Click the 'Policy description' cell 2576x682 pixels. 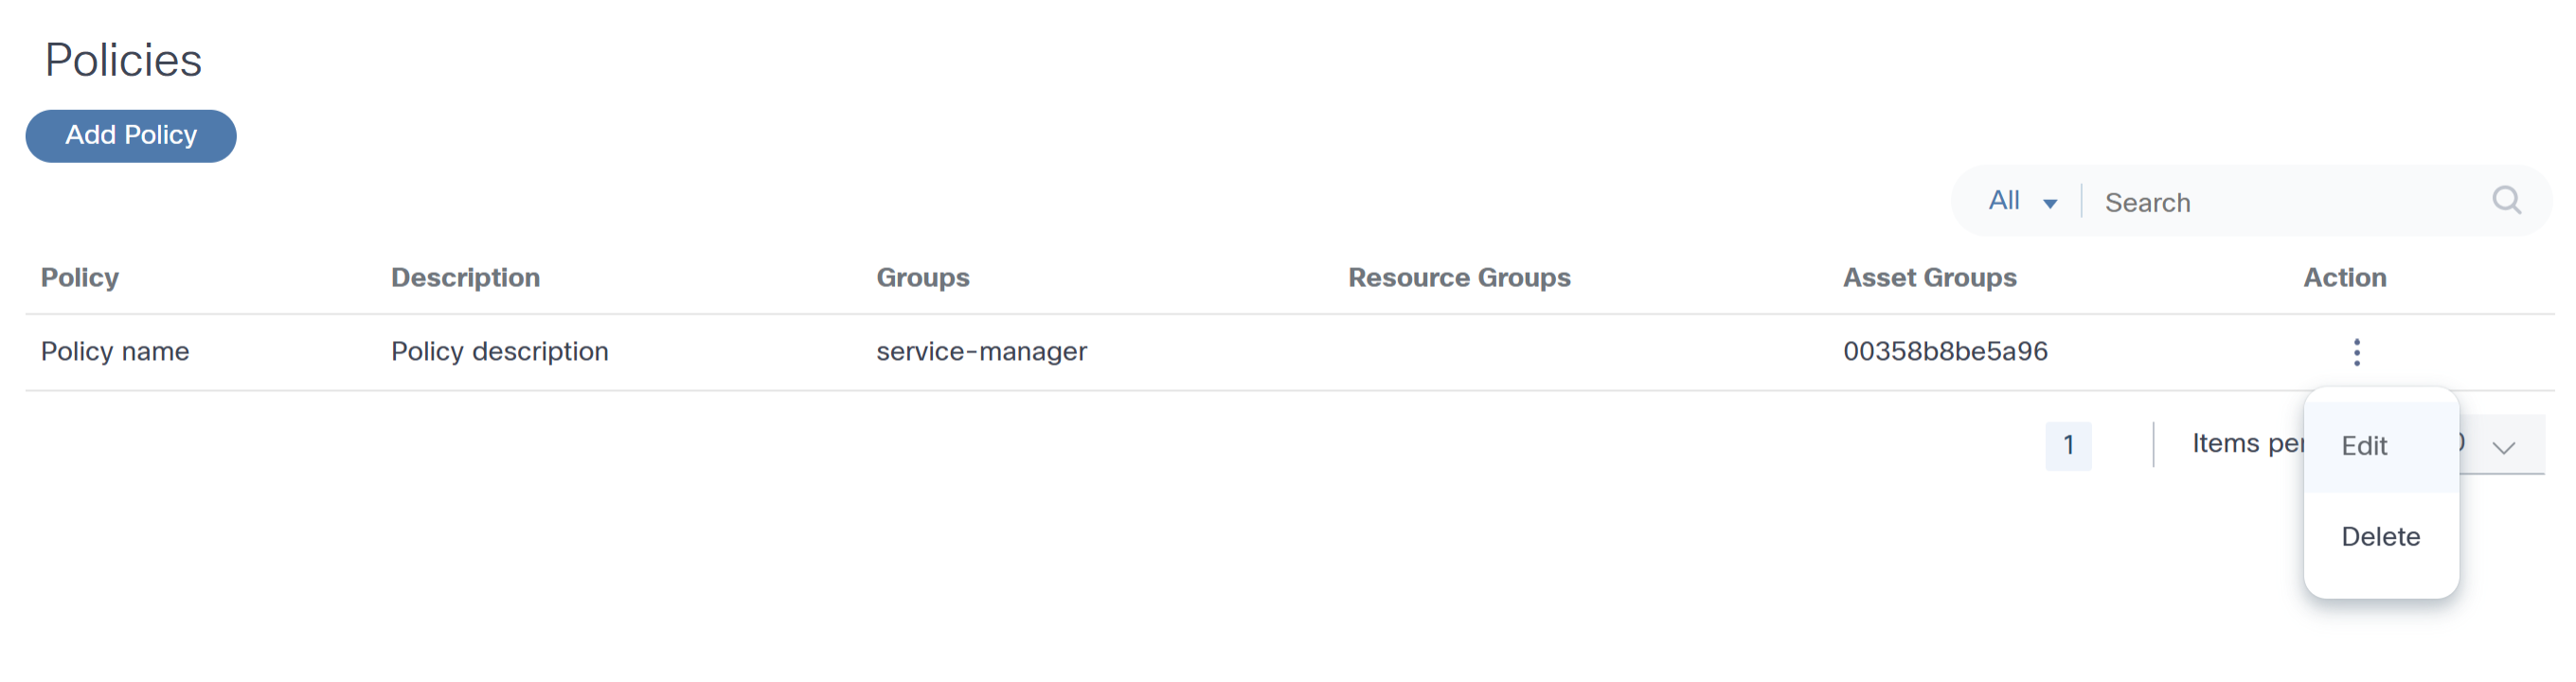pos(499,352)
